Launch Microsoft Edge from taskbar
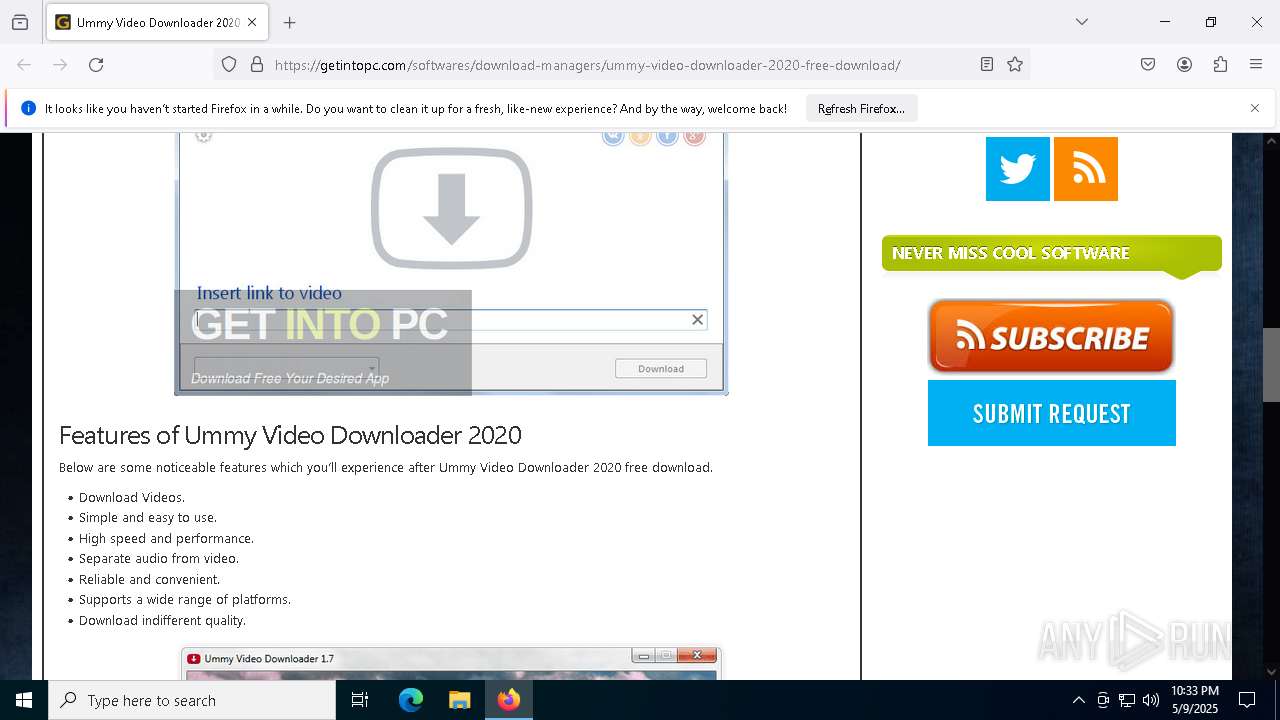1280x720 pixels. [x=411, y=700]
